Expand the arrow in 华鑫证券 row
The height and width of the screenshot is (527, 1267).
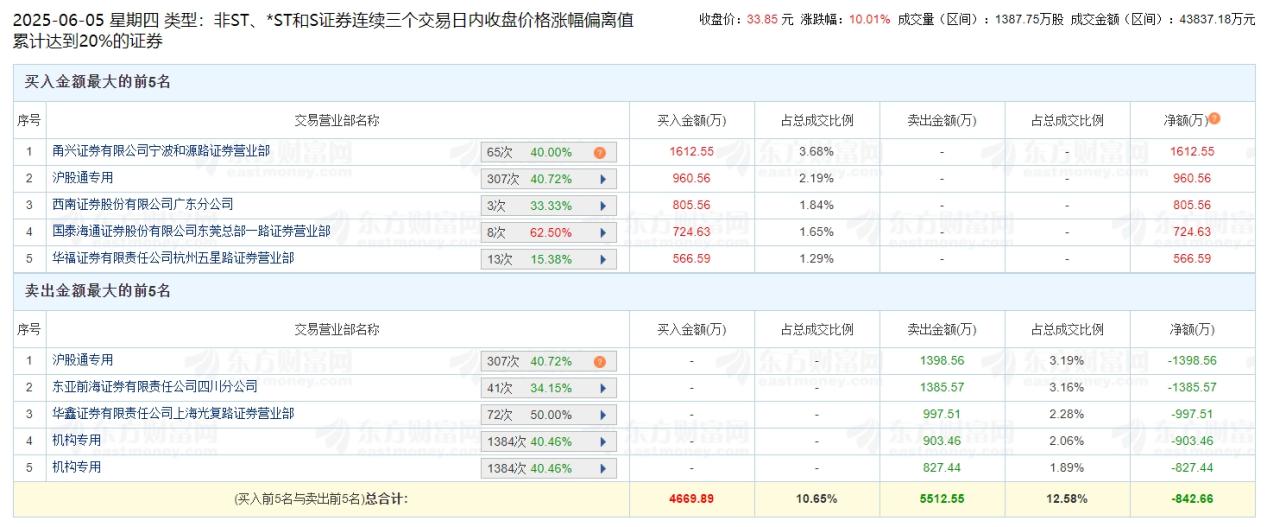pyautogui.click(x=603, y=414)
